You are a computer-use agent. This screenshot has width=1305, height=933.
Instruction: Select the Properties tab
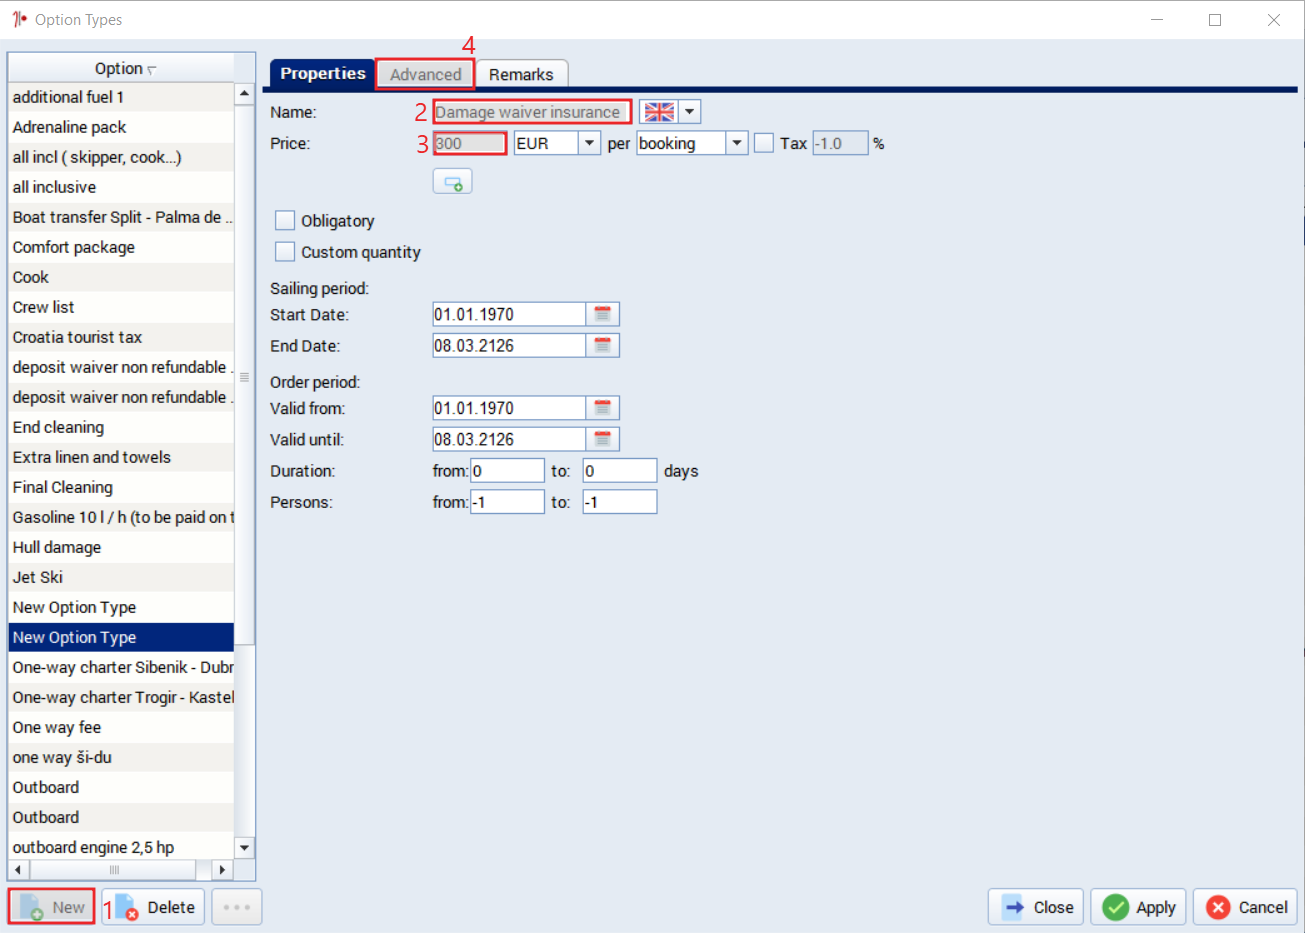323,73
